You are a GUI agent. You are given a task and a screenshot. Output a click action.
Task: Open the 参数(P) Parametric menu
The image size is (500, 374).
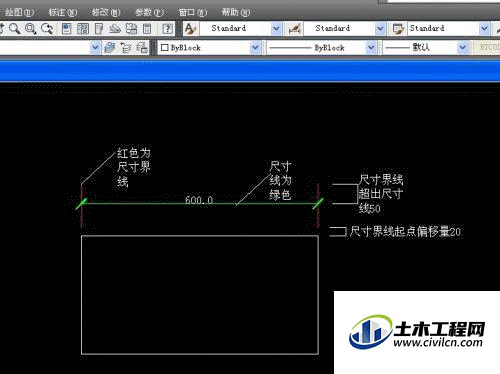(x=149, y=12)
